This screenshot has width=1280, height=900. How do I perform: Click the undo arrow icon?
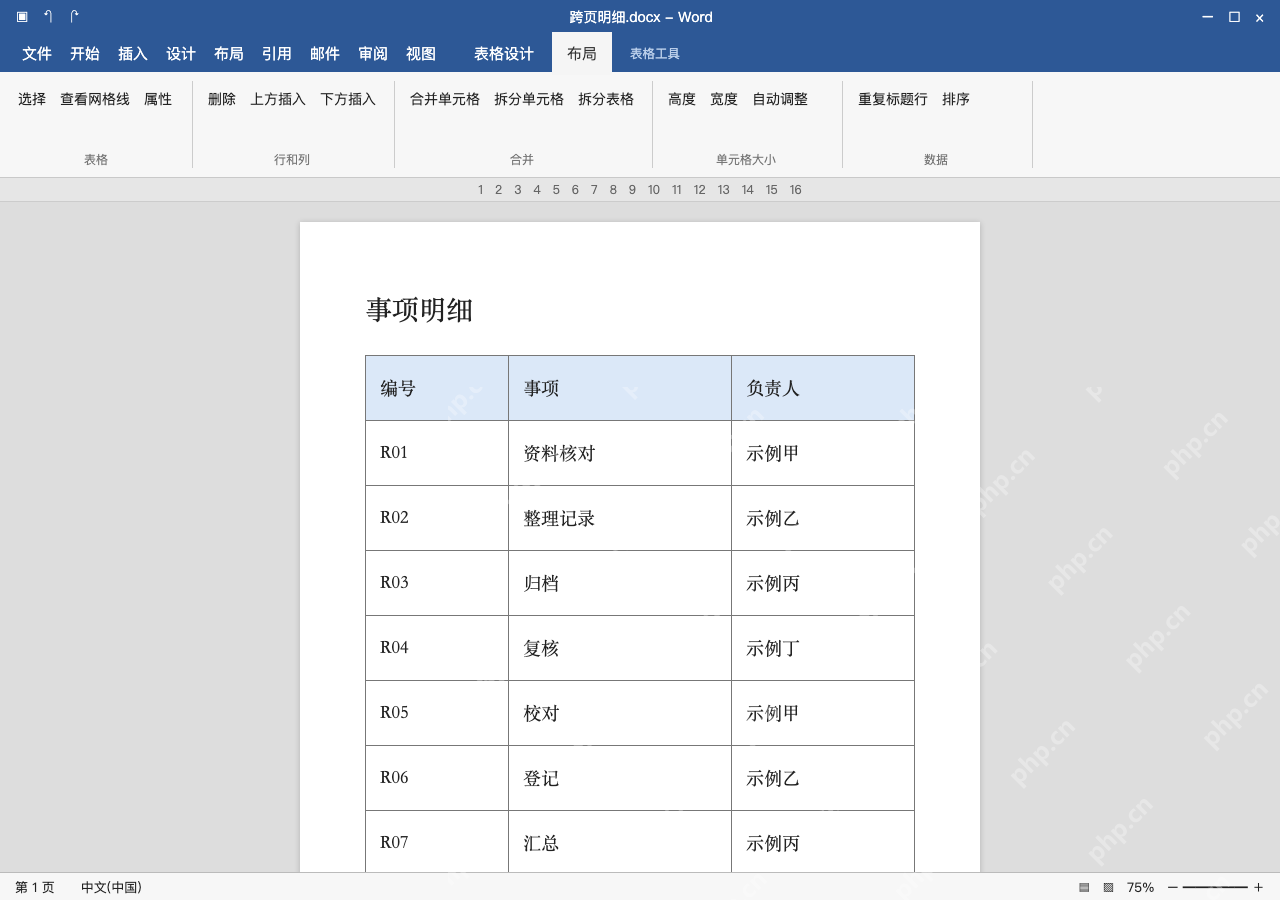coord(48,17)
